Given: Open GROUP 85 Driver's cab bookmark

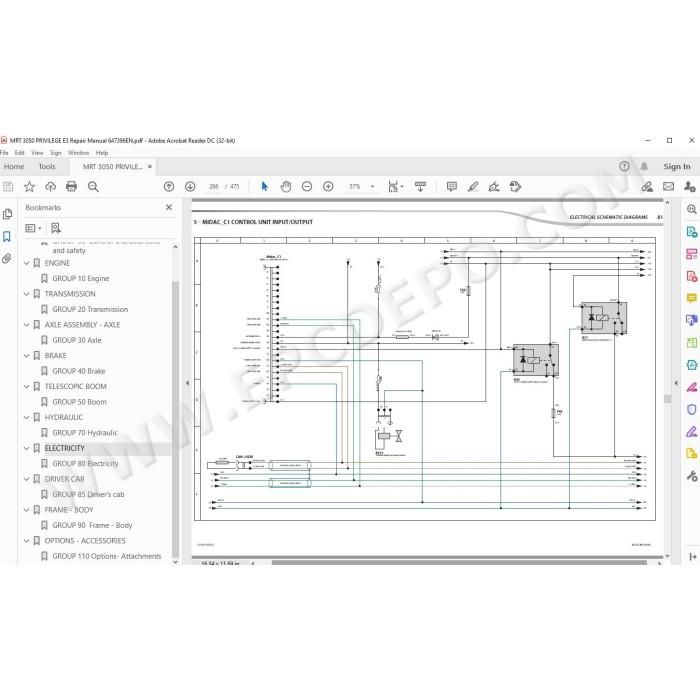Looking at the screenshot, I should tap(88, 494).
